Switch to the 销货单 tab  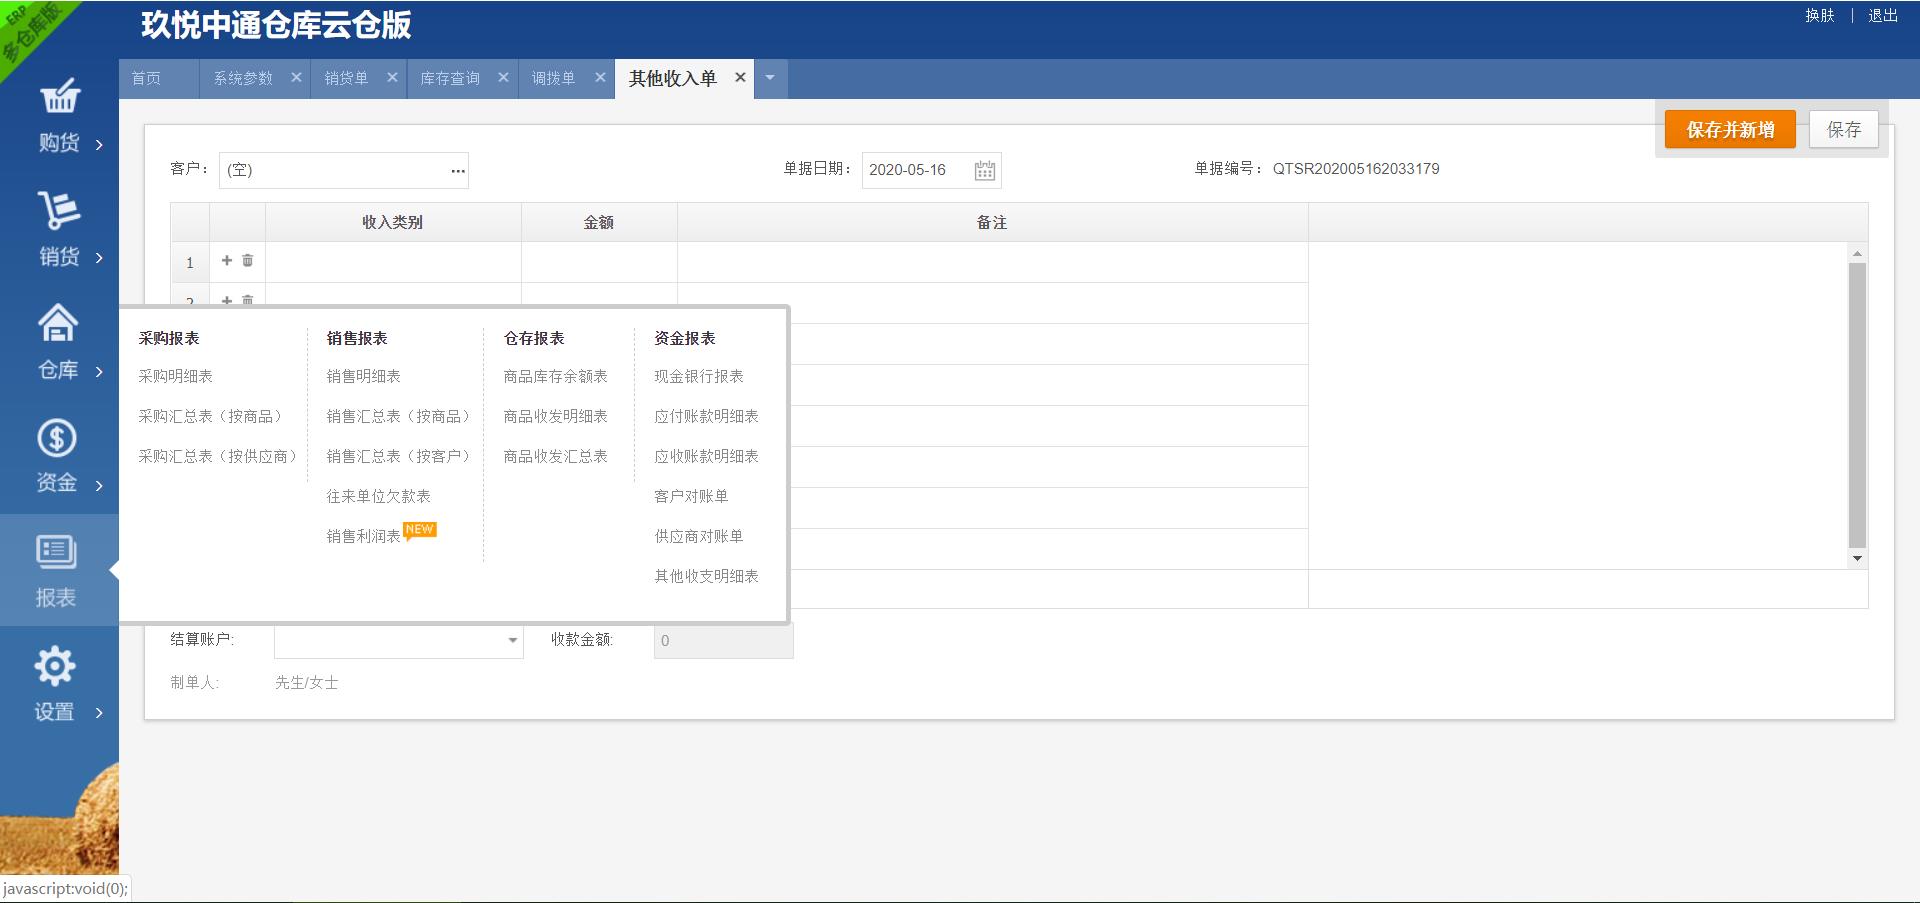tap(346, 78)
